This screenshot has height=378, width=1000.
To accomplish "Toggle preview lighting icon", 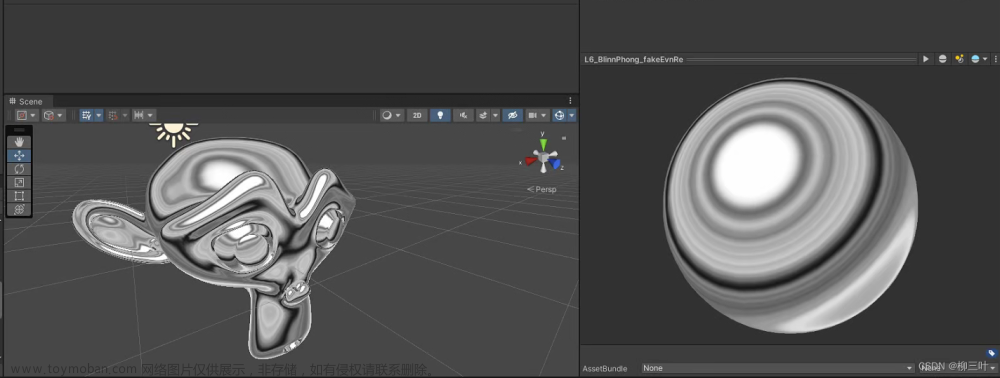I will (959, 59).
